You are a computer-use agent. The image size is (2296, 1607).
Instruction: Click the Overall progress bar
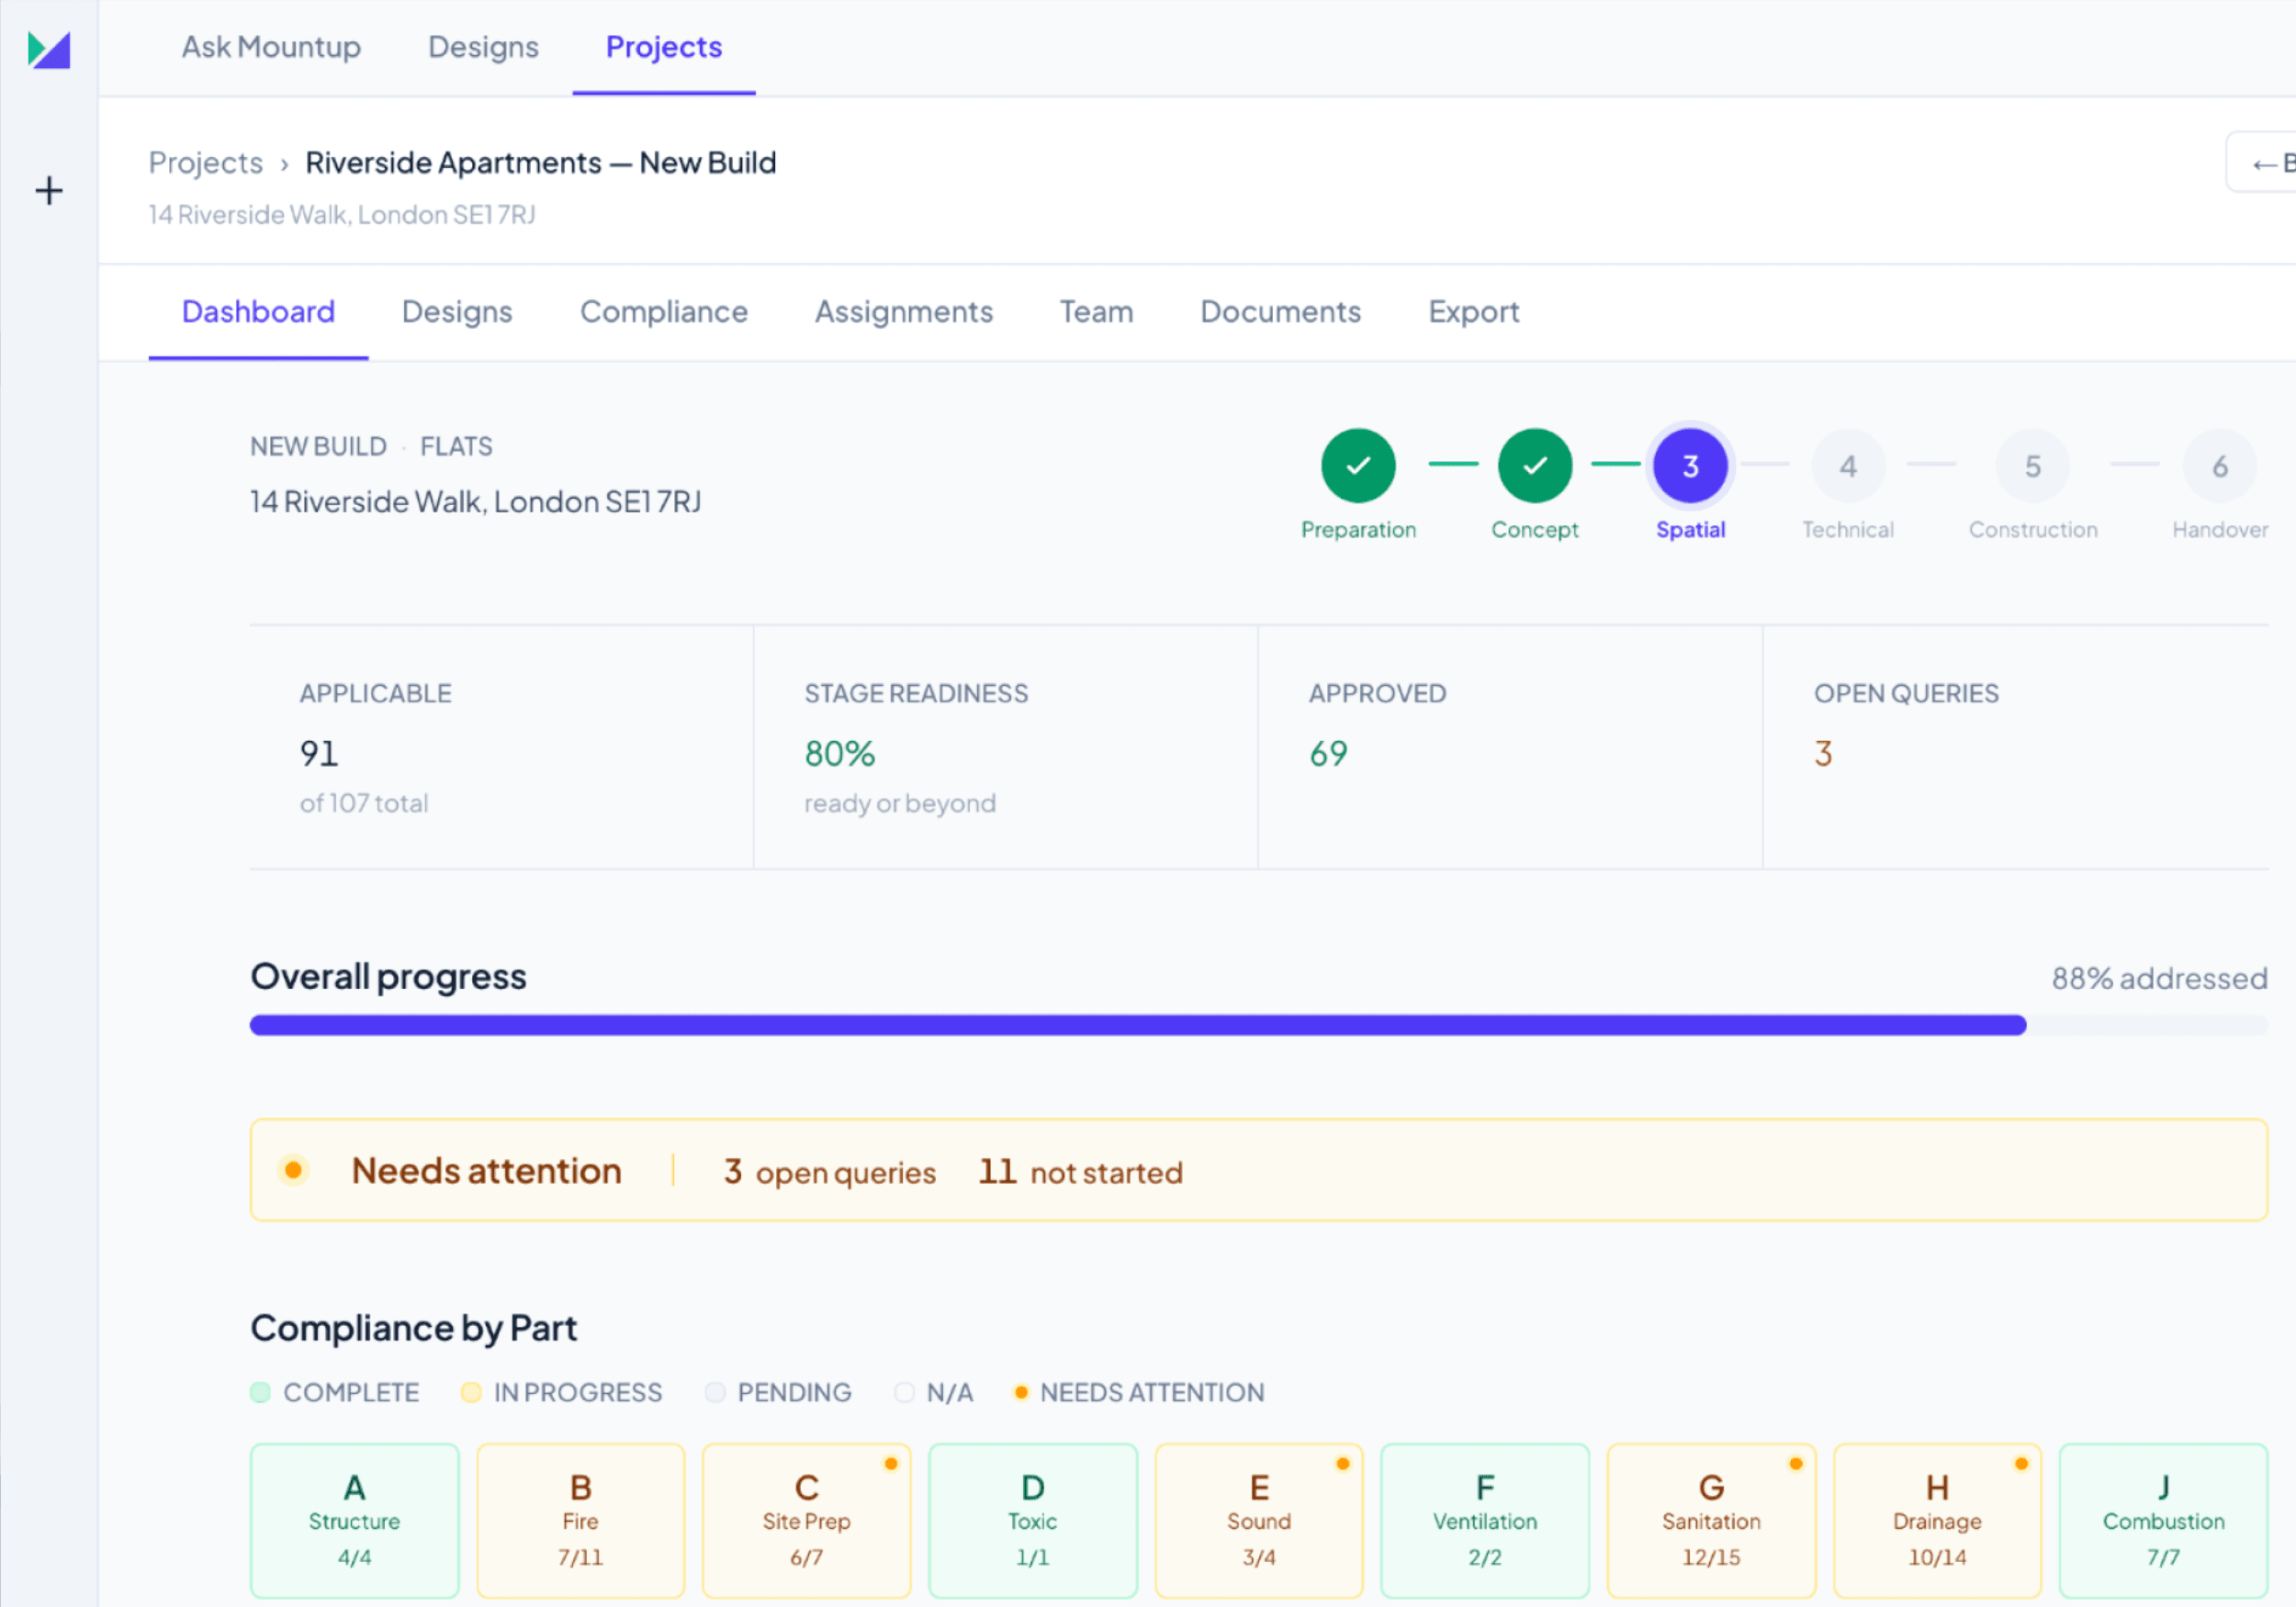[1259, 1025]
